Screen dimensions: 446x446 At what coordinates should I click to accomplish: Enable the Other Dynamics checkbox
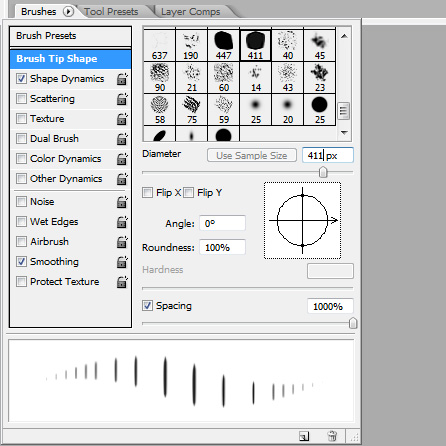pyautogui.click(x=21, y=179)
